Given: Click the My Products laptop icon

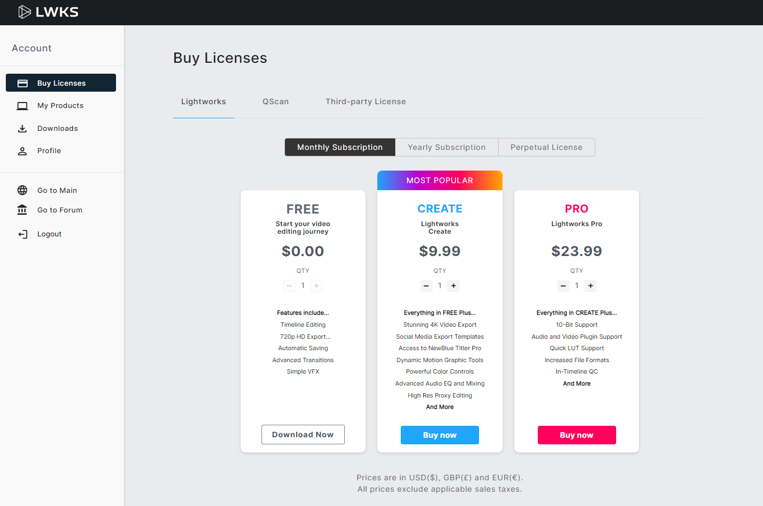Looking at the screenshot, I should (22, 106).
